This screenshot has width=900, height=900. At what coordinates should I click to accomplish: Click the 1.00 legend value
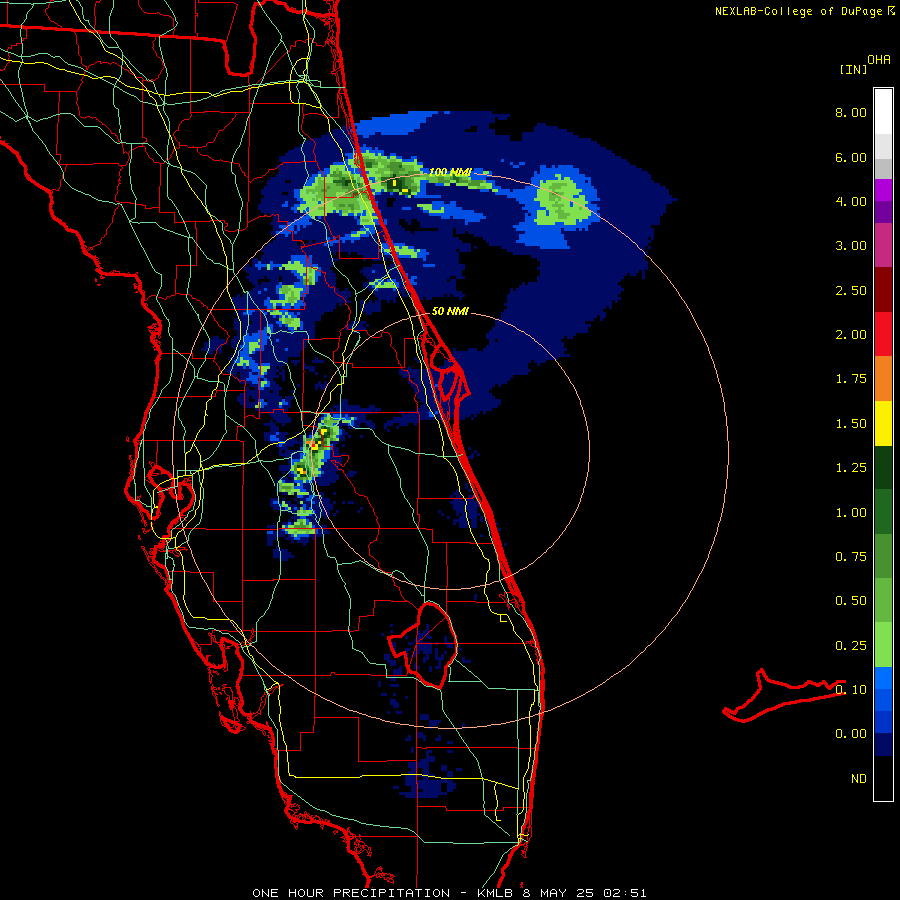[x=851, y=513]
